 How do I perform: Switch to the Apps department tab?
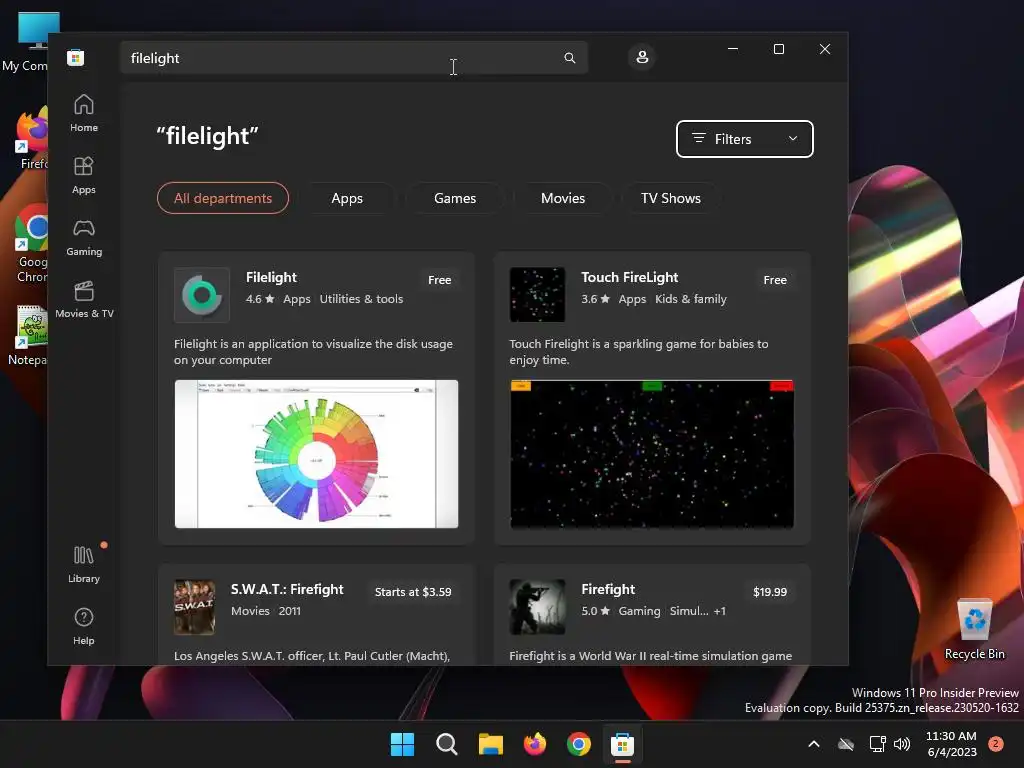347,198
